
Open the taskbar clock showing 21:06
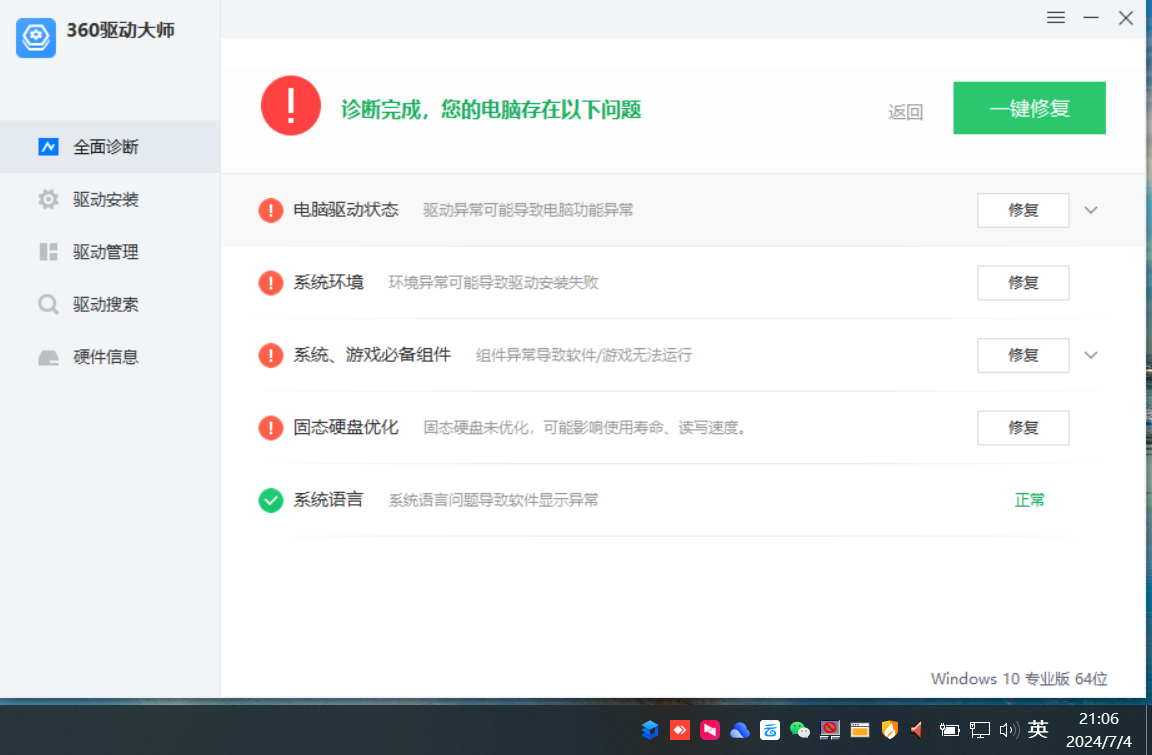click(1098, 730)
